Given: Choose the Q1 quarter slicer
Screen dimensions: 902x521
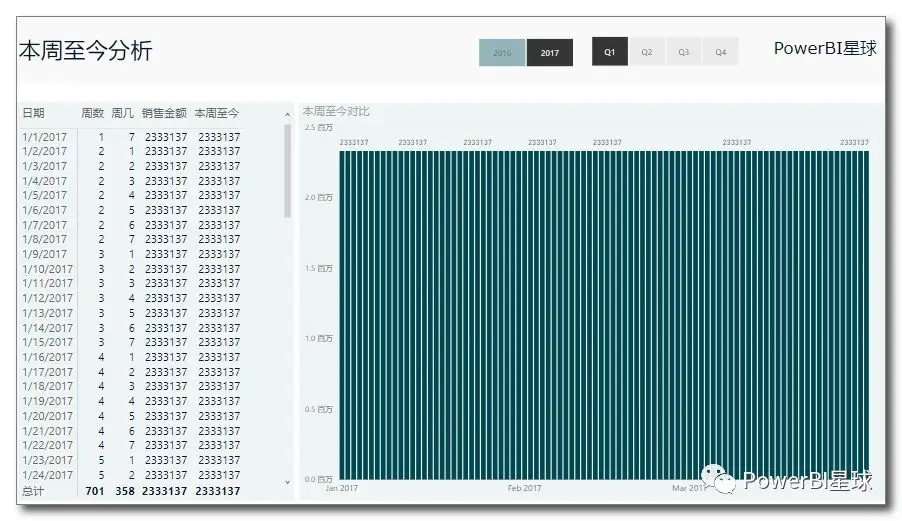Looking at the screenshot, I should click(x=610, y=52).
